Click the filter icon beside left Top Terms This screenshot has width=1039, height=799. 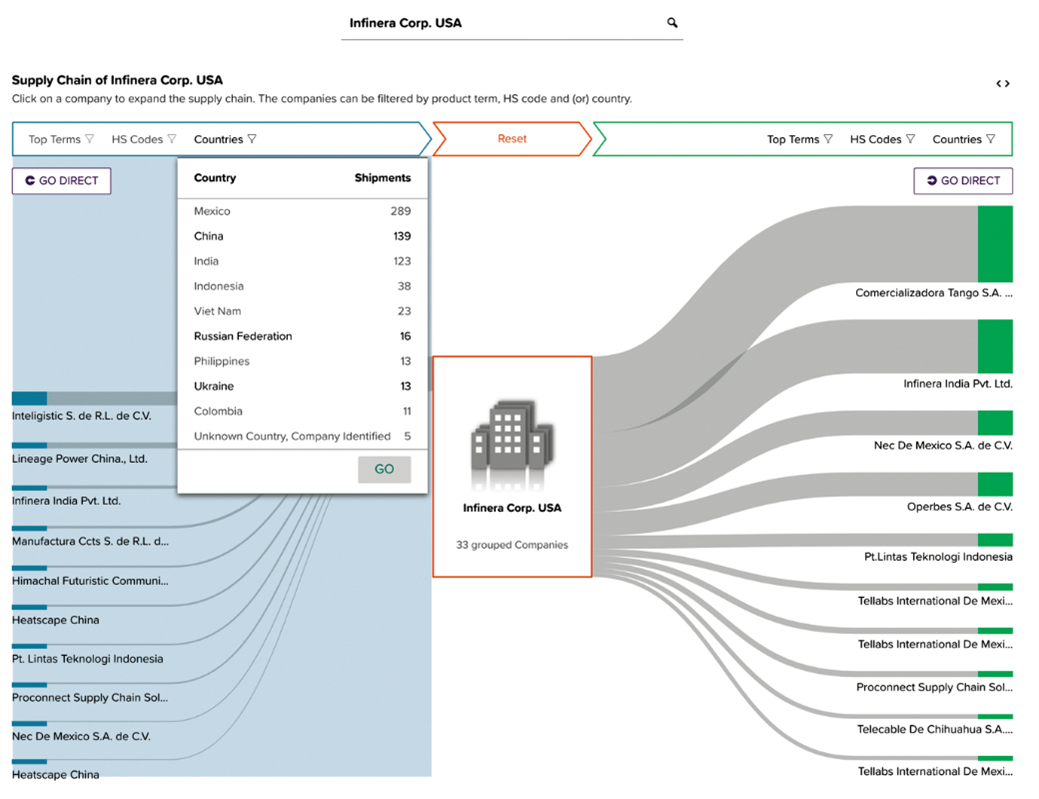pyautogui.click(x=89, y=140)
